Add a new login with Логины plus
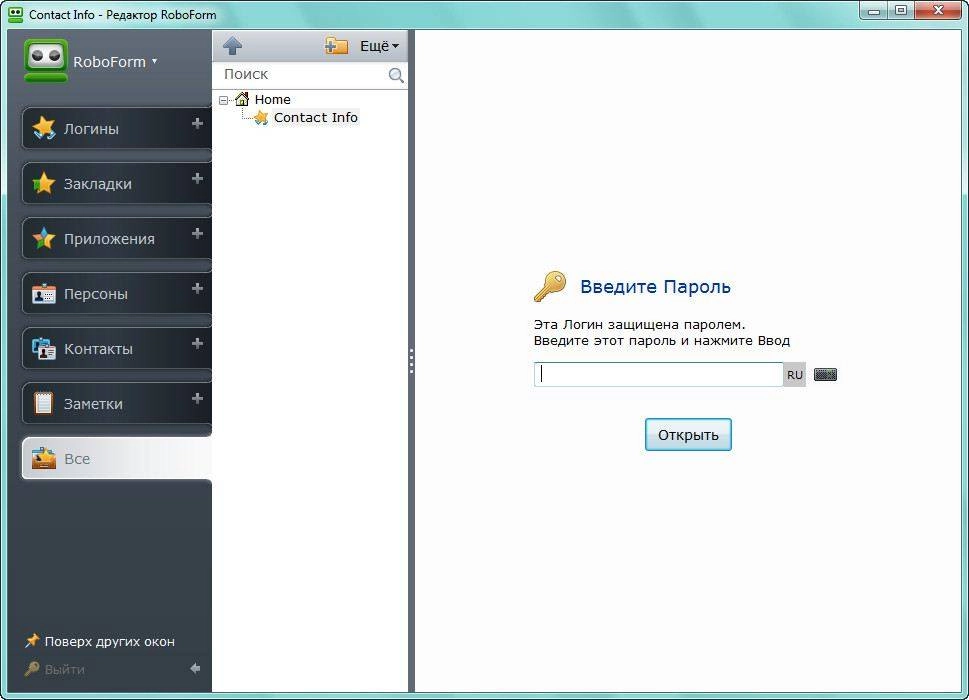Viewport: 969px width, 700px height. point(197,123)
